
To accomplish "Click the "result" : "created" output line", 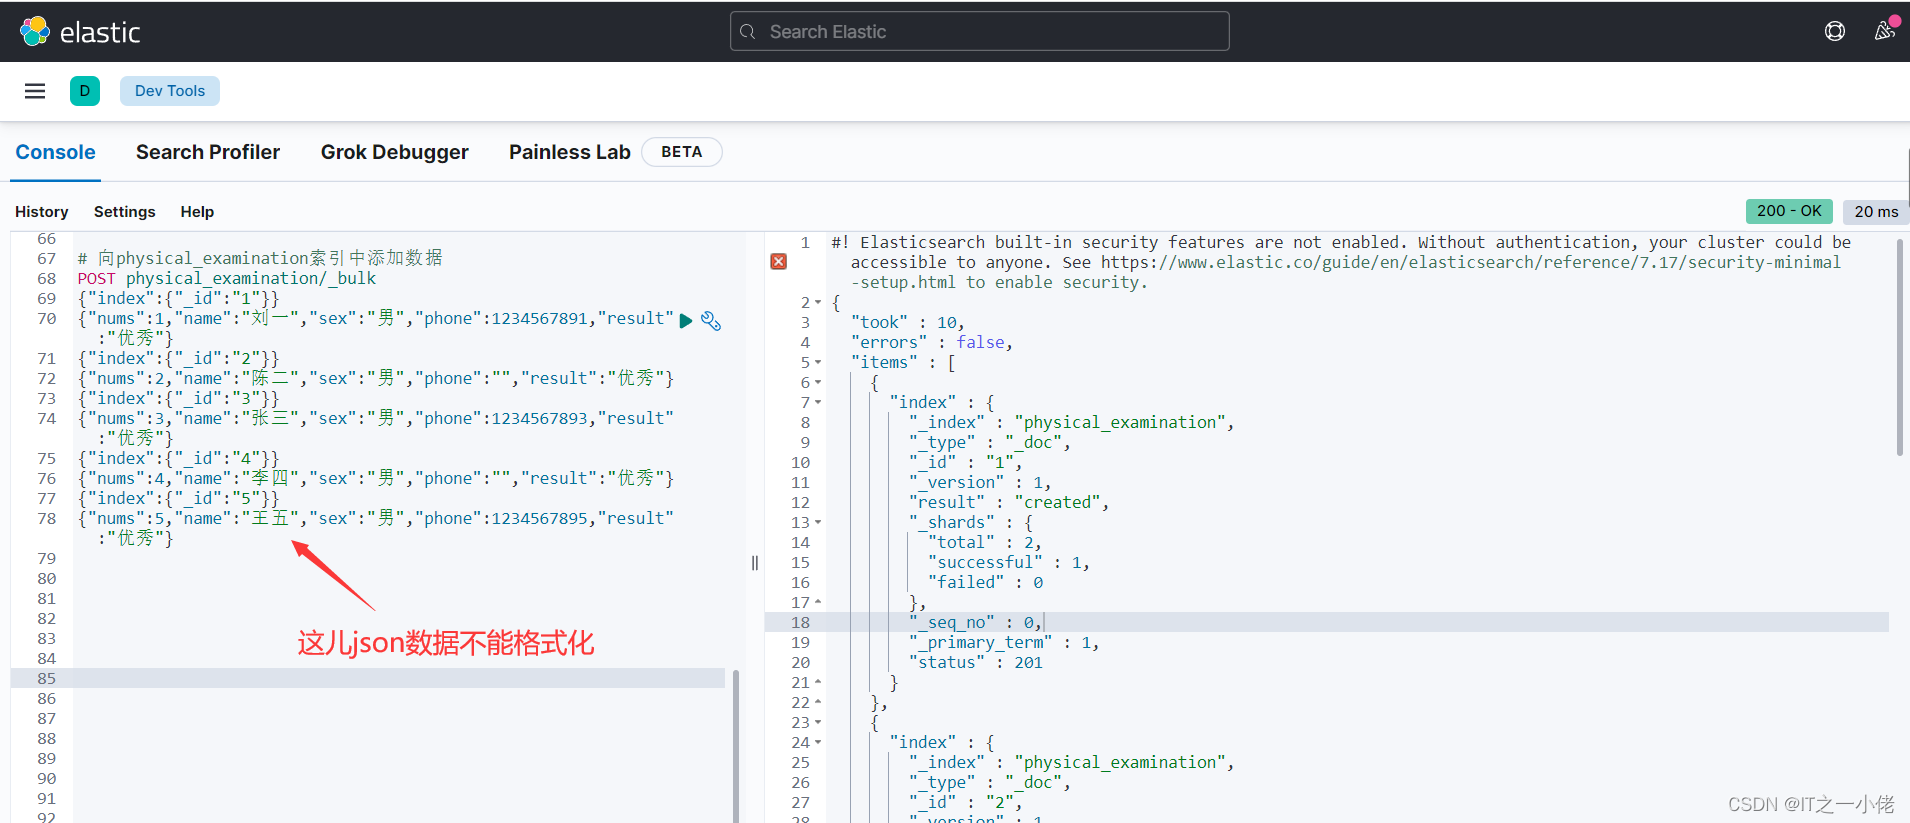I will [x=1009, y=502].
